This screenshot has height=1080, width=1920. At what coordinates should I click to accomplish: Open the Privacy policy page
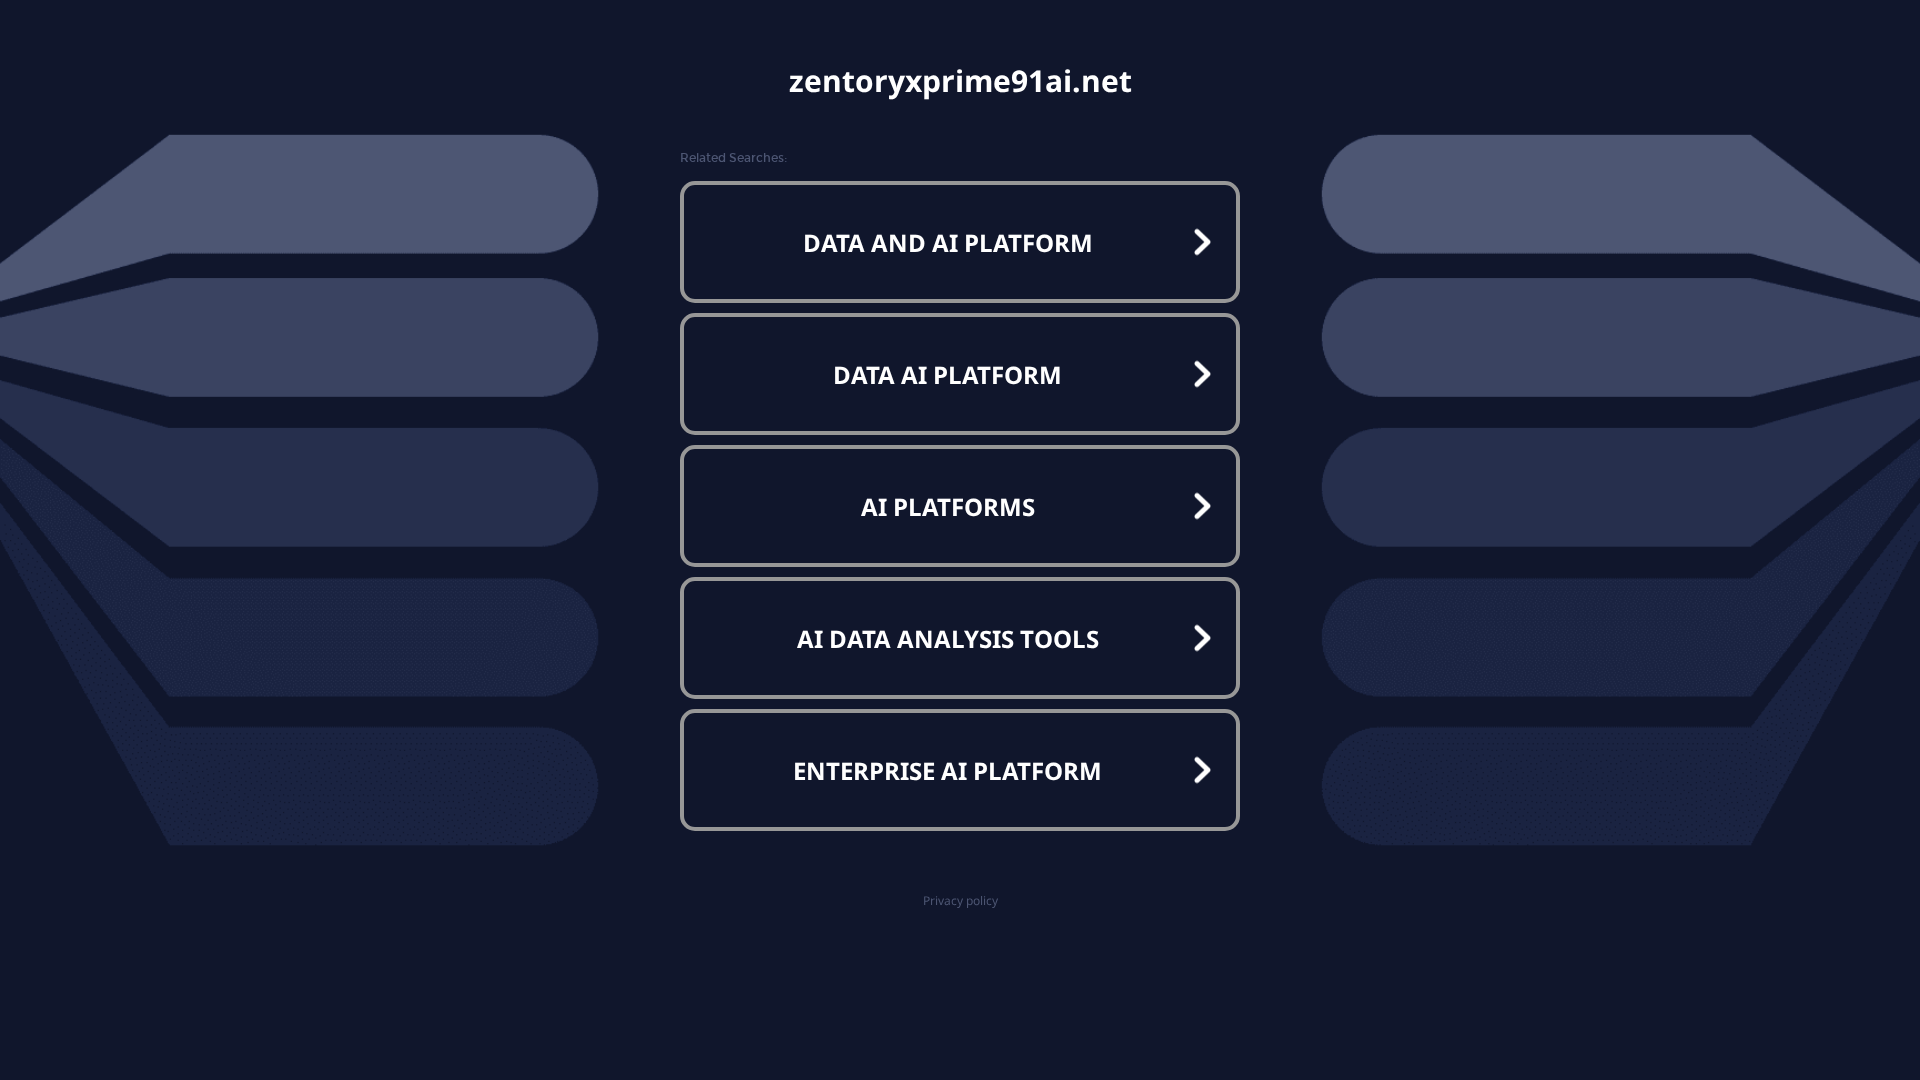[x=959, y=900]
